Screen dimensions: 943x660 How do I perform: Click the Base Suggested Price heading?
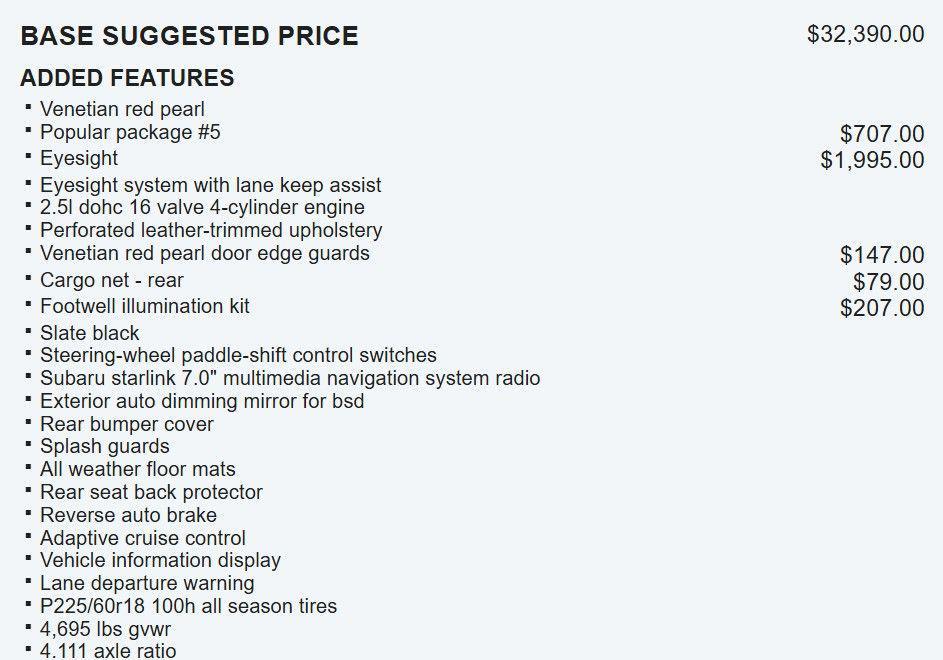pyautogui.click(x=189, y=36)
